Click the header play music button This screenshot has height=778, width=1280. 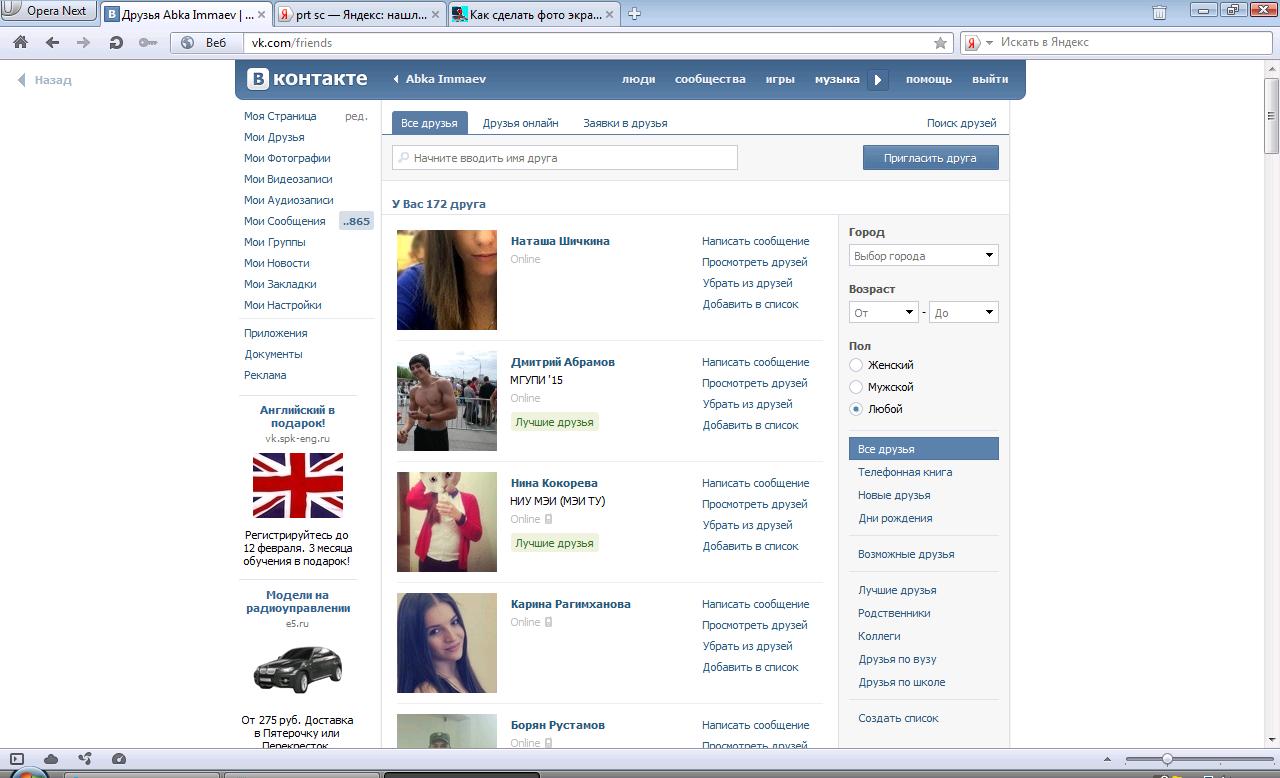[x=877, y=80]
